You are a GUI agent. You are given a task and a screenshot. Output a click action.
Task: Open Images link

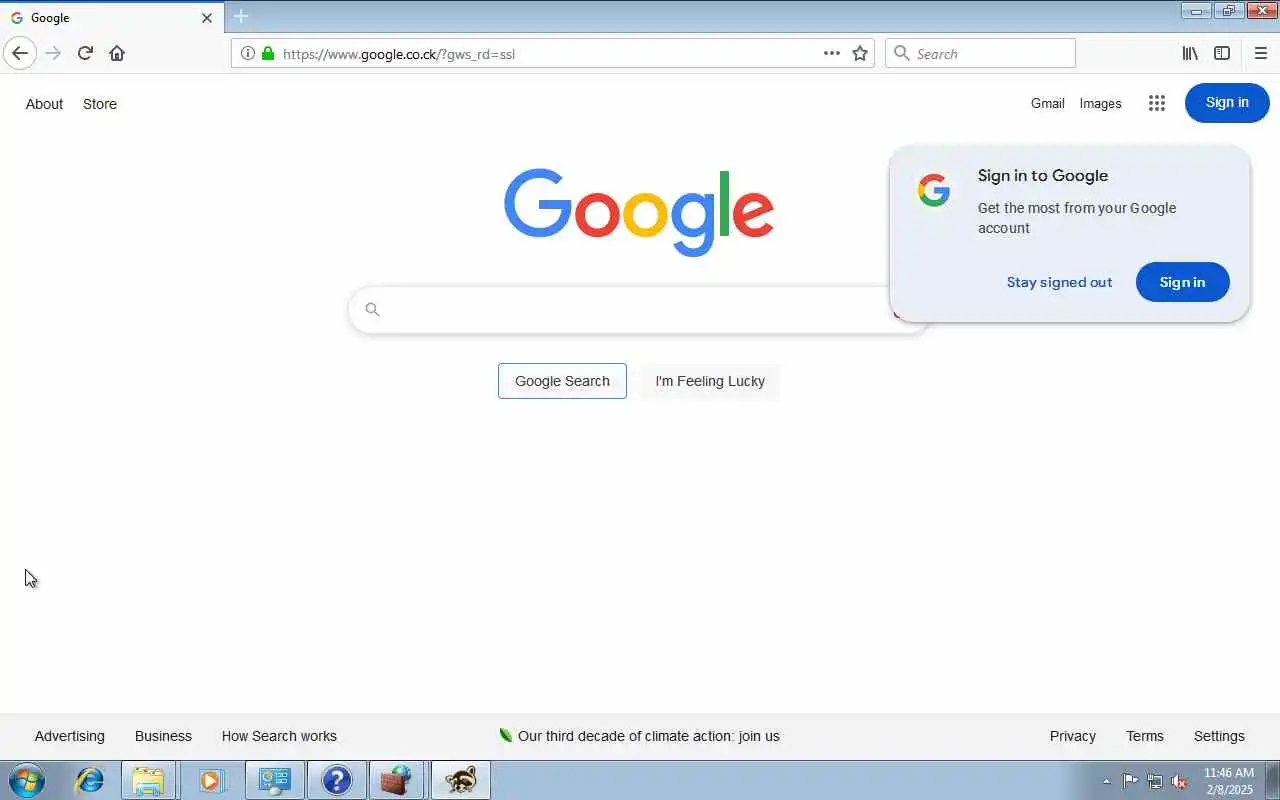pyautogui.click(x=1100, y=103)
